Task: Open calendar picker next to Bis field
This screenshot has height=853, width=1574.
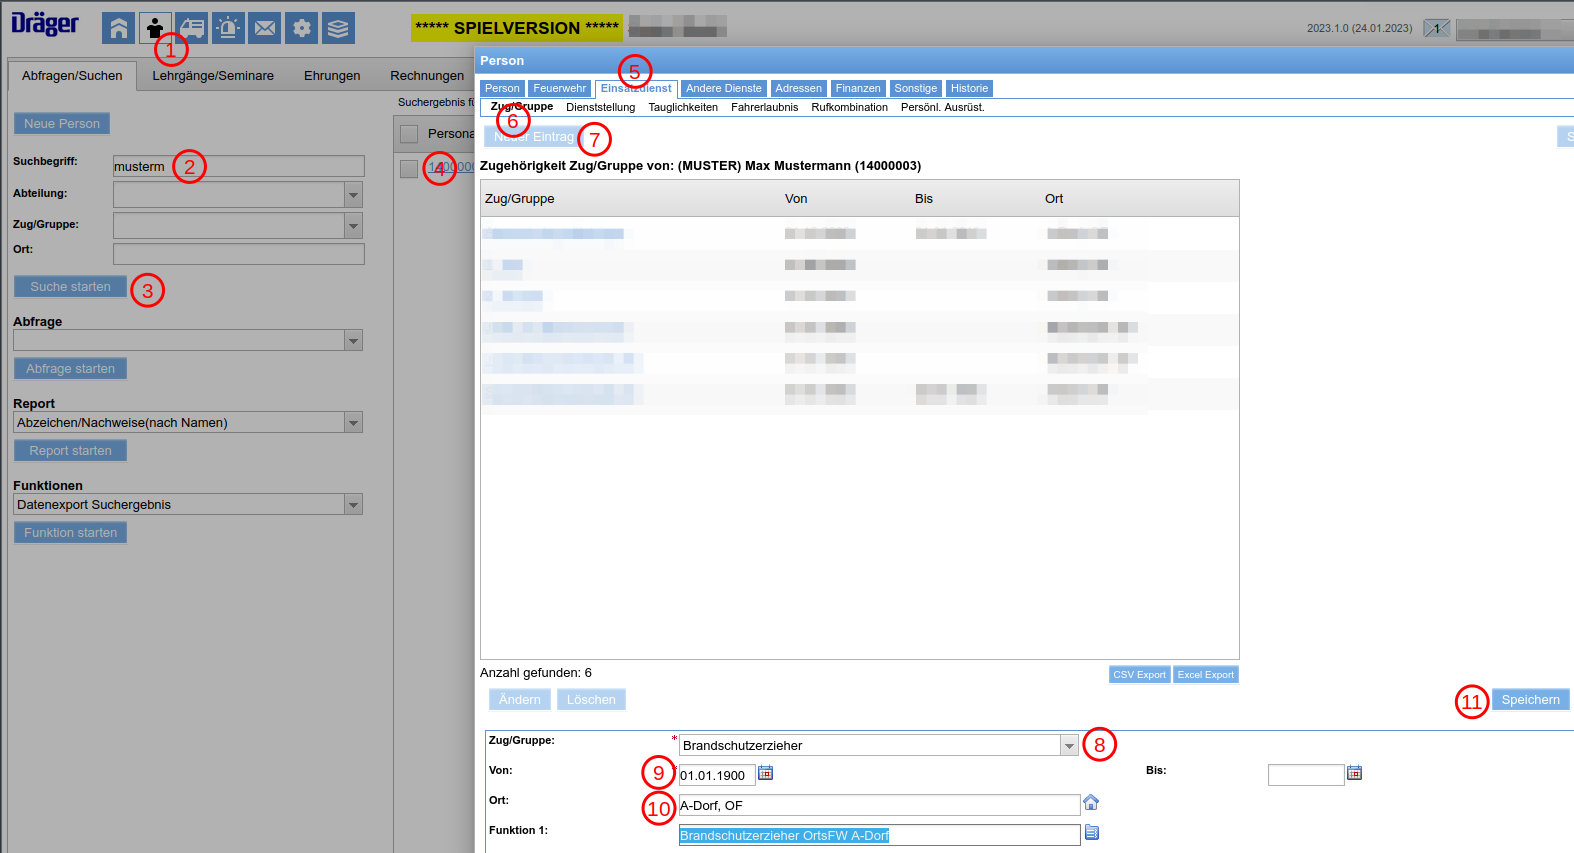Action: 1355,773
